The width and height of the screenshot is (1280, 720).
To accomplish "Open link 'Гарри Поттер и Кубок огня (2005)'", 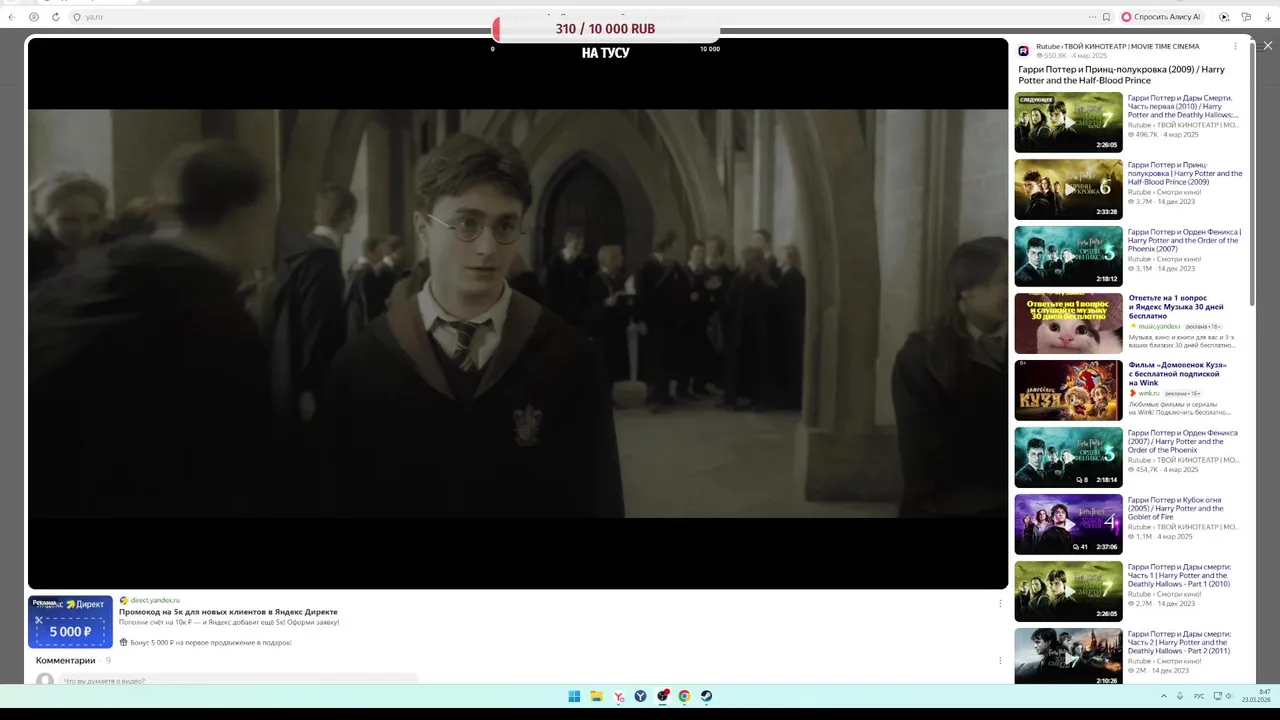I will point(1176,508).
